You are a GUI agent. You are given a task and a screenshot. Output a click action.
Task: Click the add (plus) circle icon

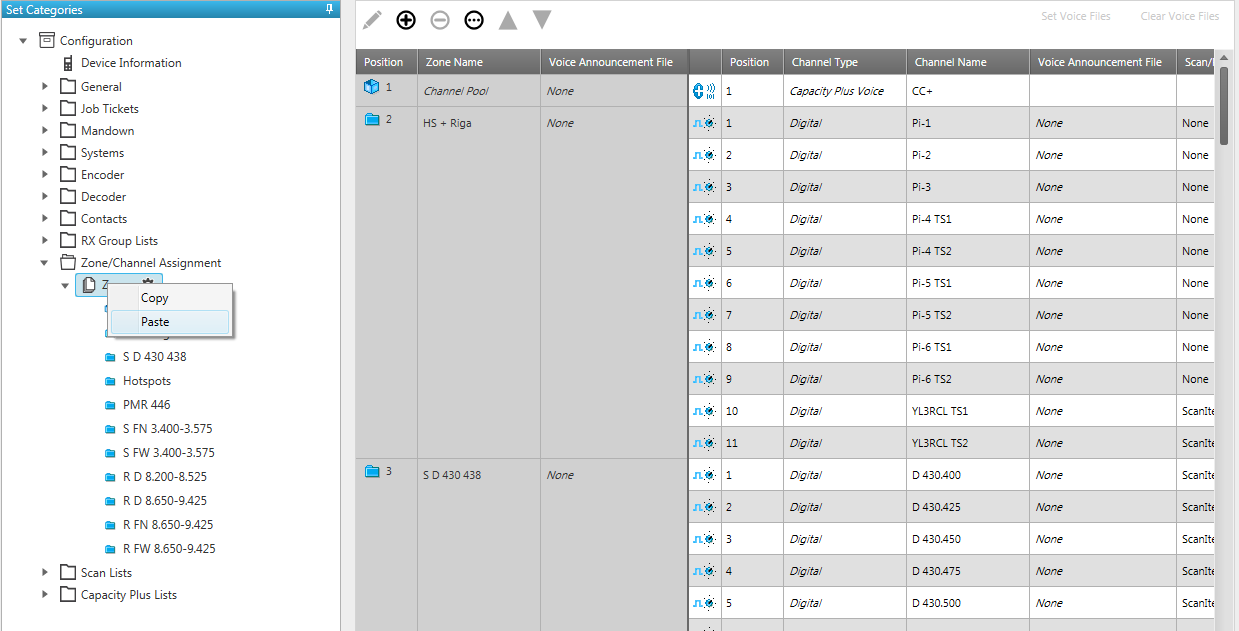(406, 20)
